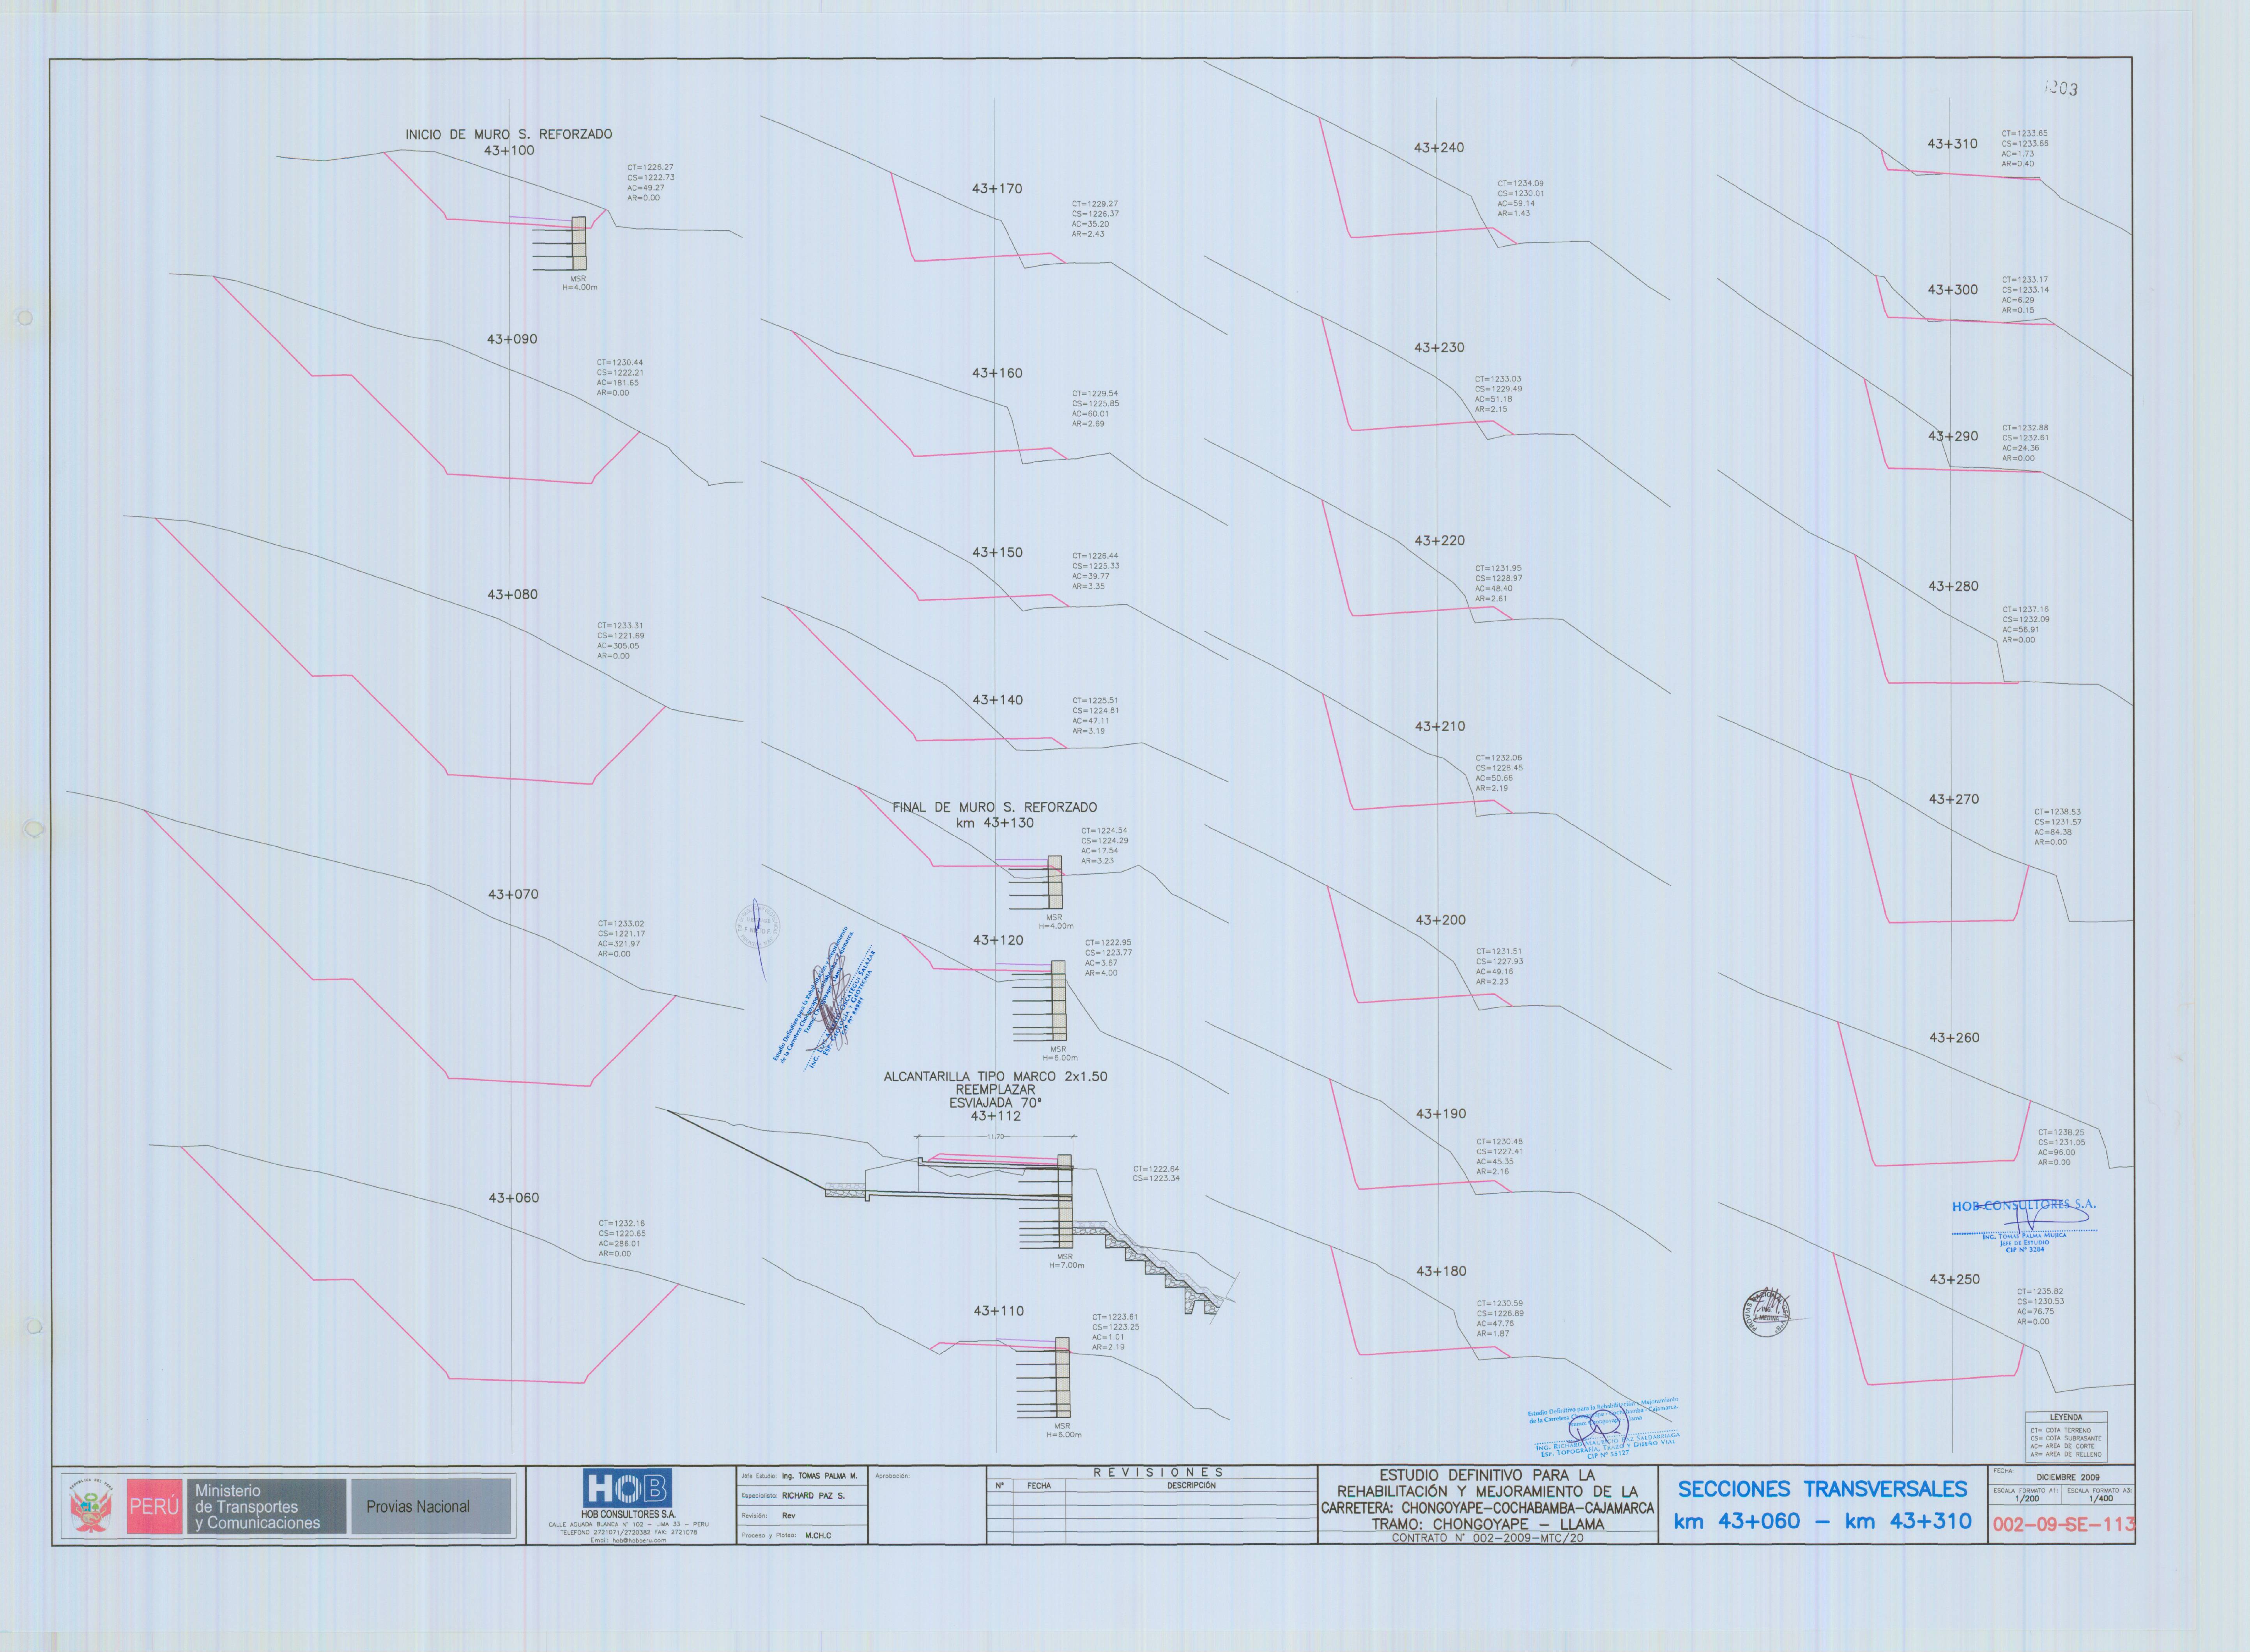Click station label 43+200
Viewport: 2250px width, 1652px height.
(x=1440, y=920)
